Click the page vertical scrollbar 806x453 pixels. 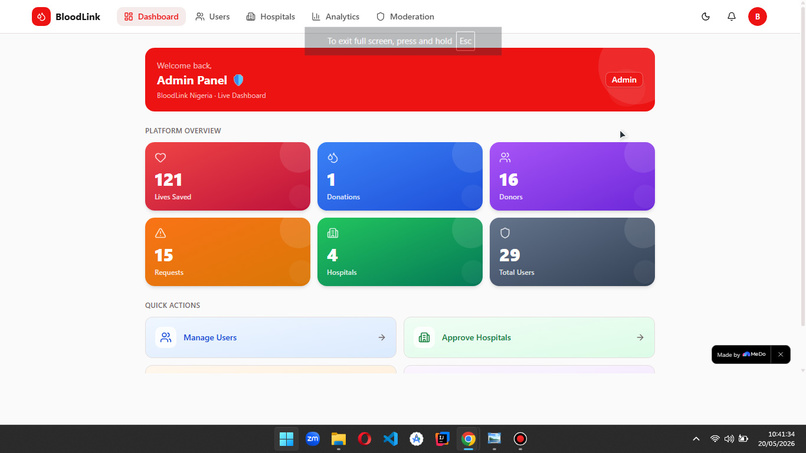coord(803,165)
